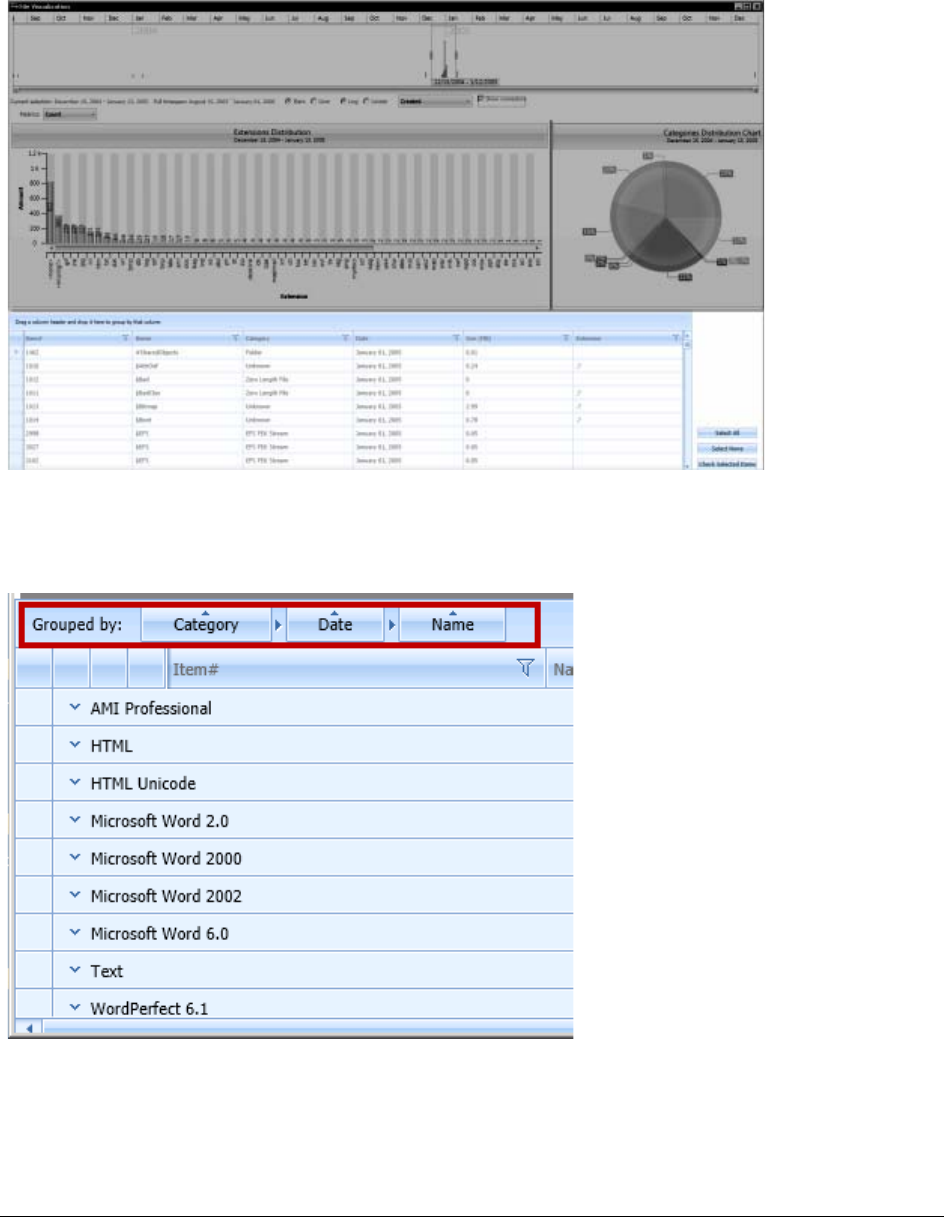
Task: Click the 'AMI Professional' group label
Action: pos(151,708)
